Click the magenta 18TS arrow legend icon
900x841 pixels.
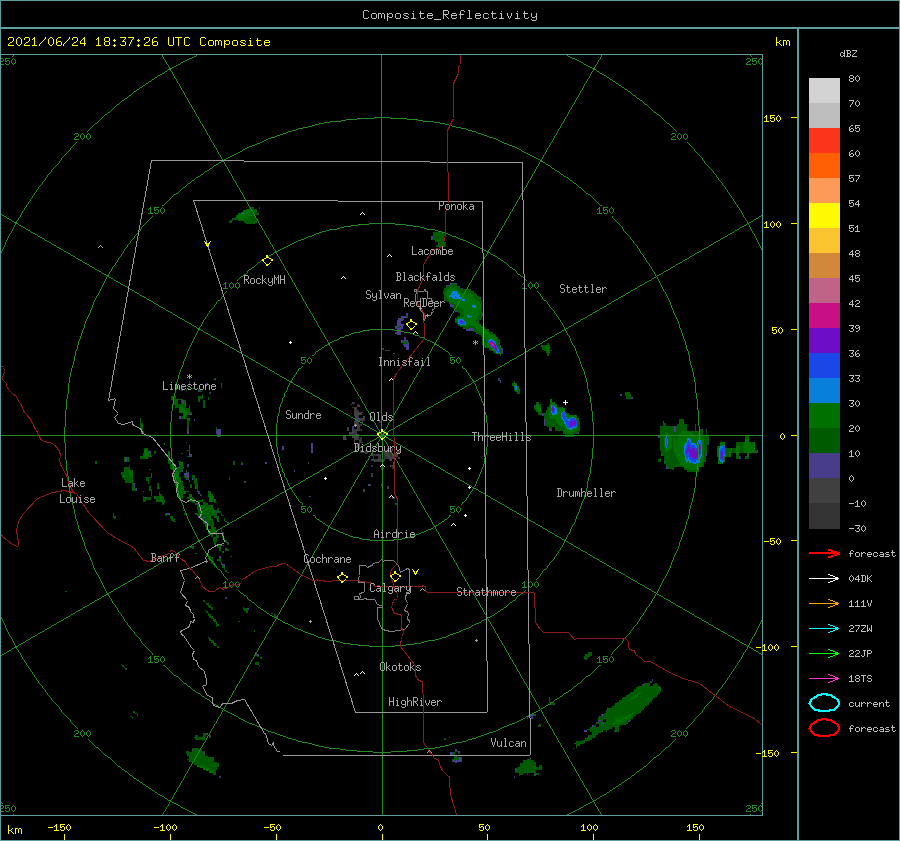[x=824, y=679]
